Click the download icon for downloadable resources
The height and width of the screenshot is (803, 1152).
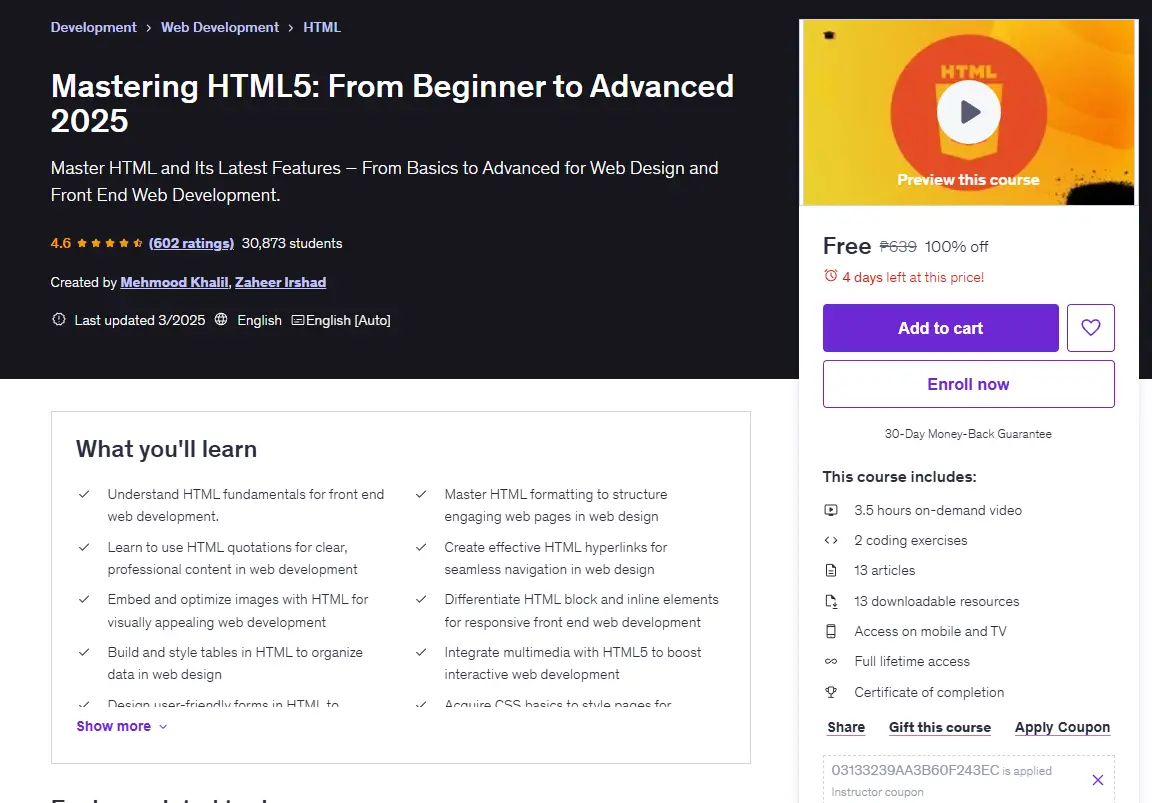[x=831, y=601]
